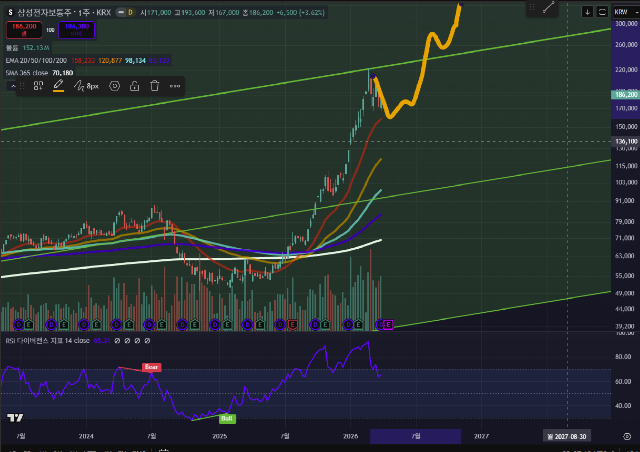Viewport: 640px width, 452px height.
Task: Click the green Bull divergence label
Action: (227, 419)
